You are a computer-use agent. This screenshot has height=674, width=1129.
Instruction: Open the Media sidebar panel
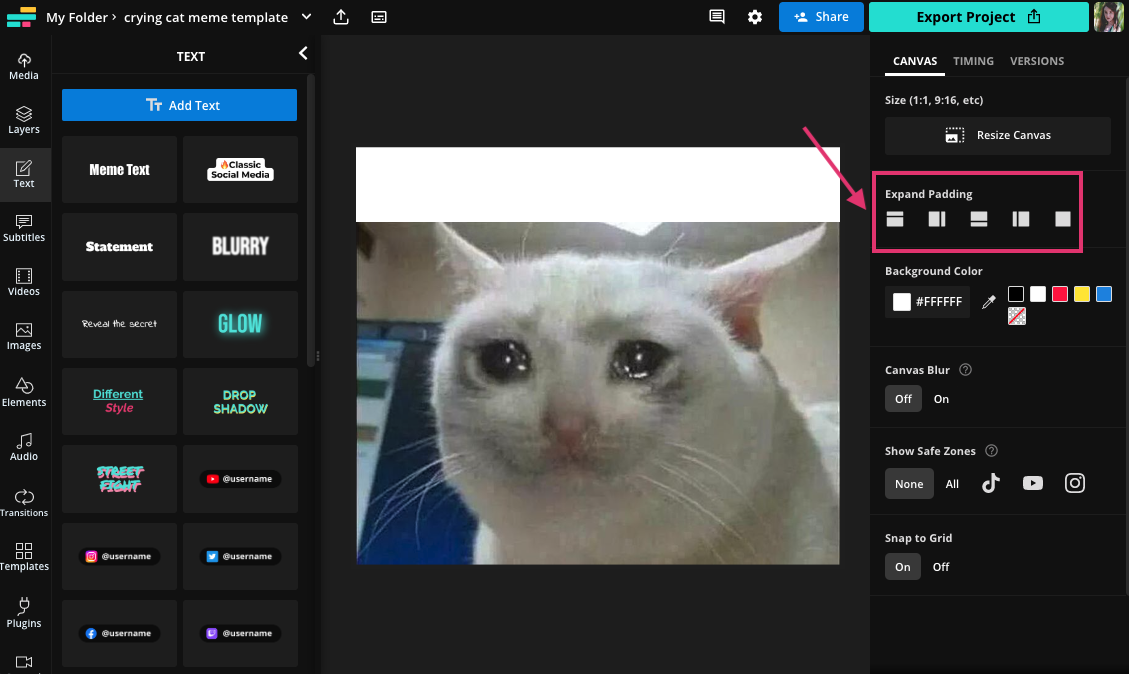(x=24, y=66)
